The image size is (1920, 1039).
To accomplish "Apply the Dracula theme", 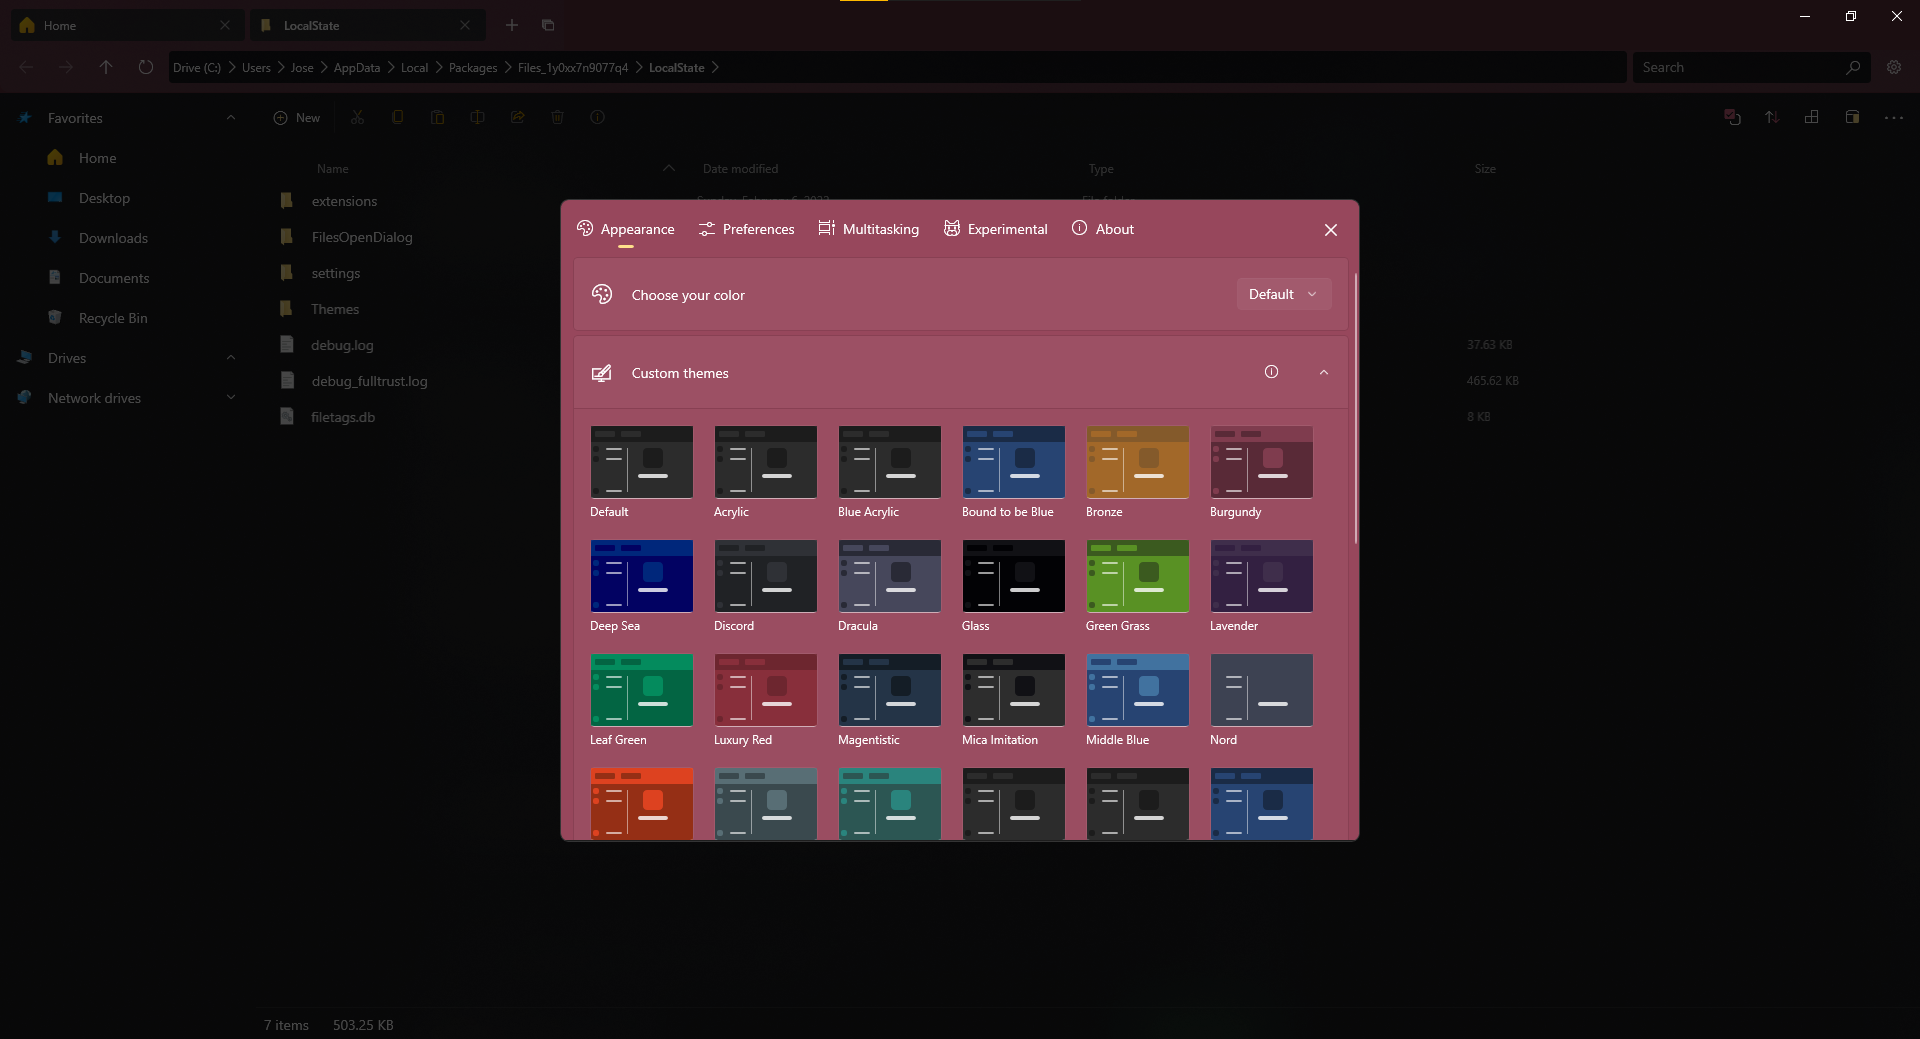I will (x=890, y=576).
